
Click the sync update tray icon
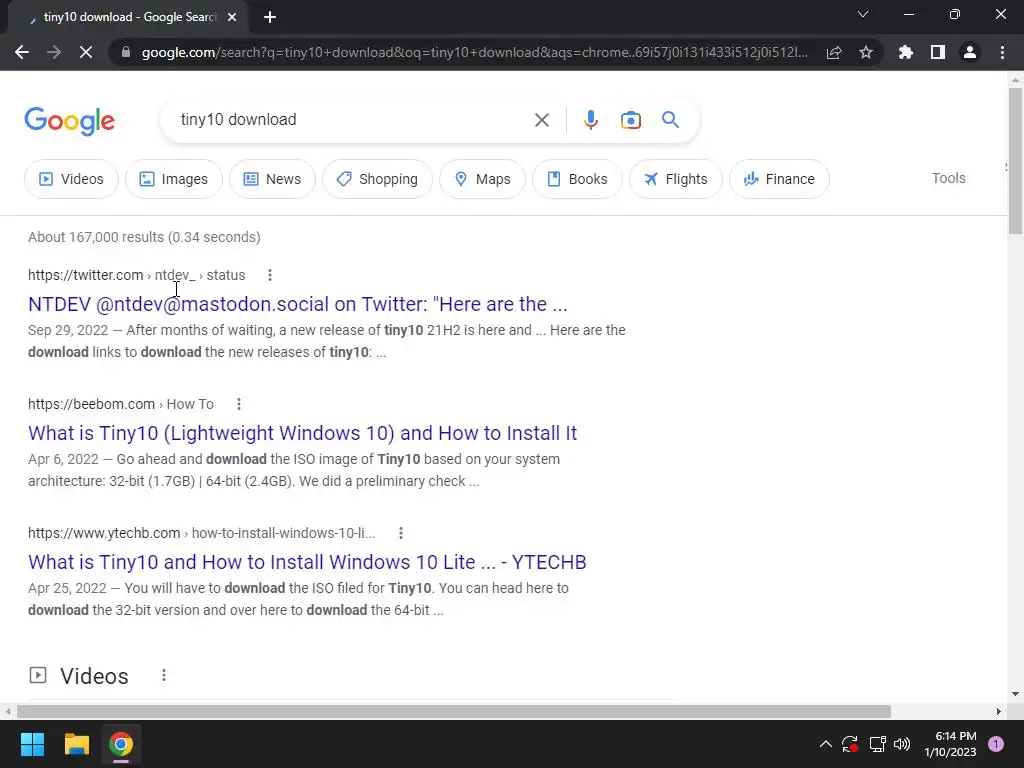coord(850,744)
